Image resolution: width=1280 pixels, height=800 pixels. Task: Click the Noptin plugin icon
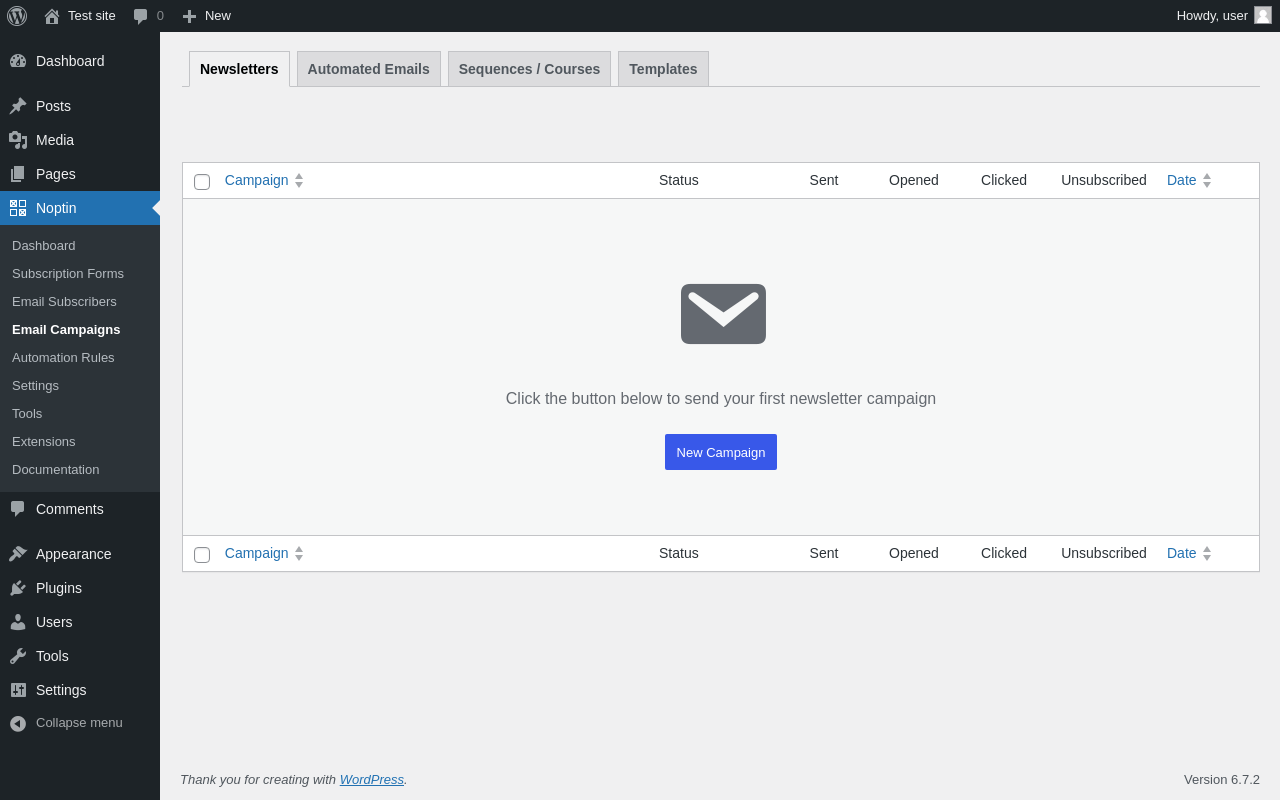(x=18, y=208)
